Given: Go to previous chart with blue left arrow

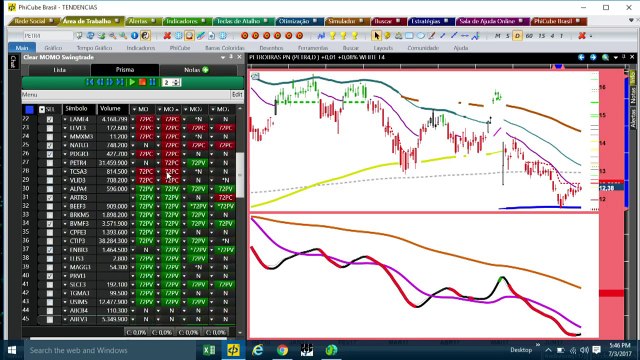Looking at the screenshot, I should 581,58.
